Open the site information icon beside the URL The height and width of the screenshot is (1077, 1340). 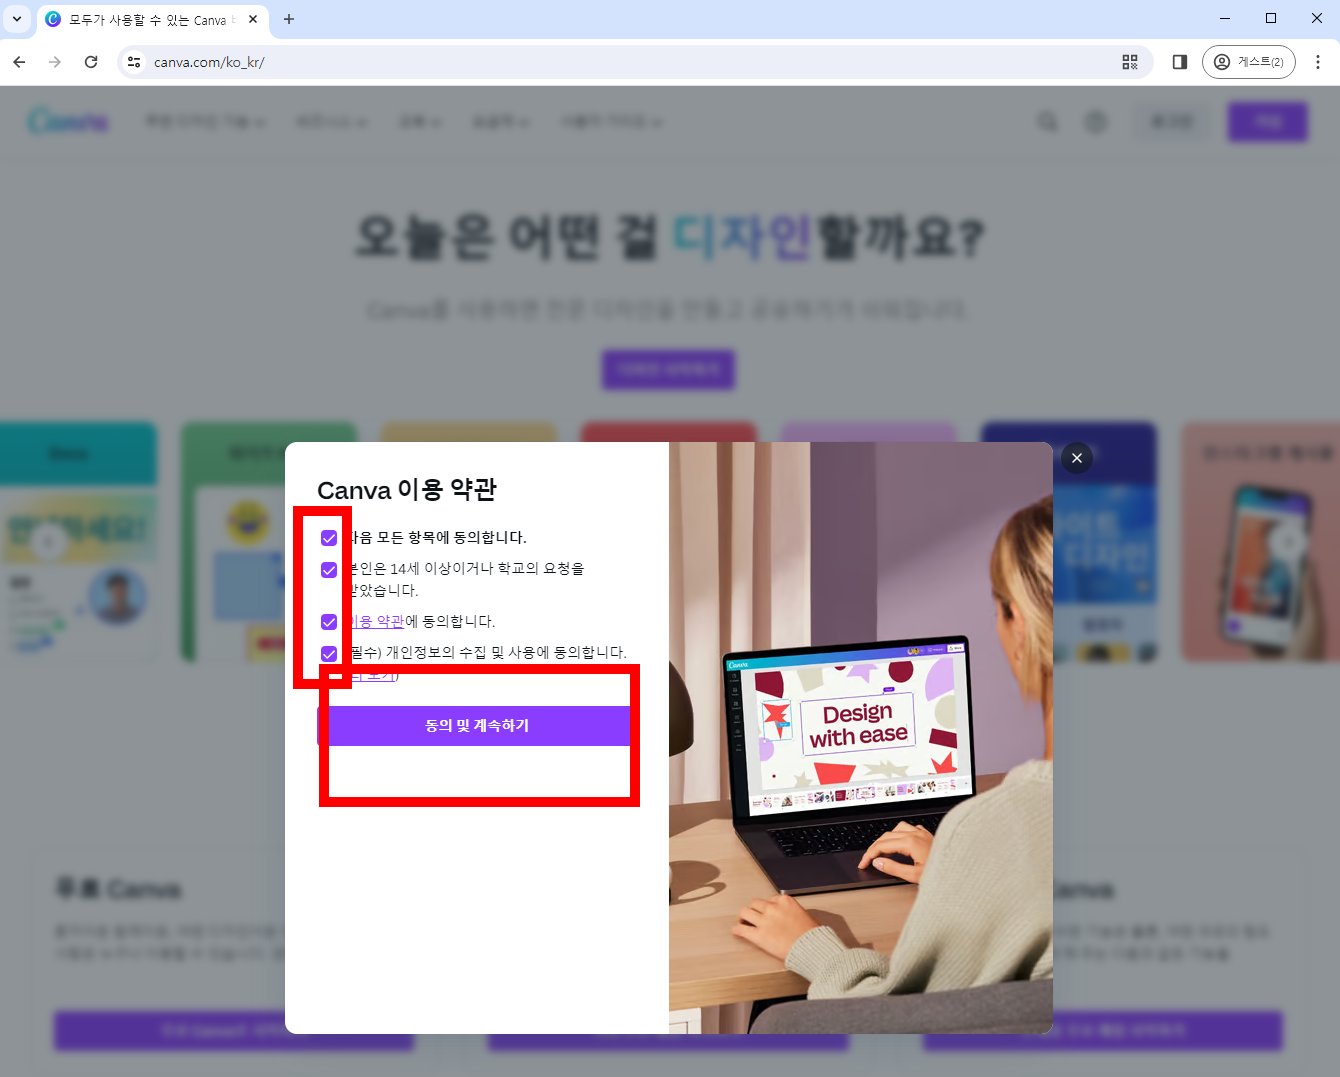point(134,62)
